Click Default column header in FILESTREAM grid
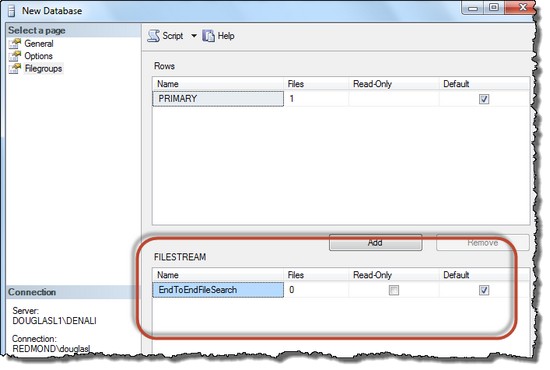 tap(484, 275)
